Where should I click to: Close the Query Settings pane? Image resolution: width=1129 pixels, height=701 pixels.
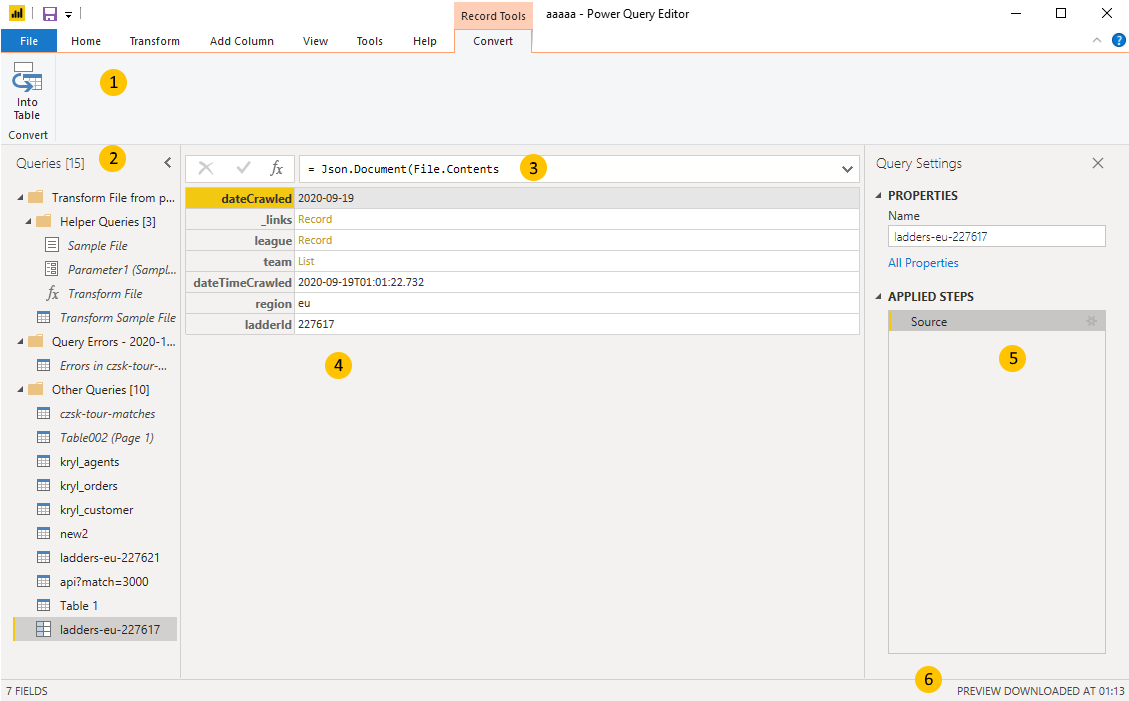tap(1097, 163)
